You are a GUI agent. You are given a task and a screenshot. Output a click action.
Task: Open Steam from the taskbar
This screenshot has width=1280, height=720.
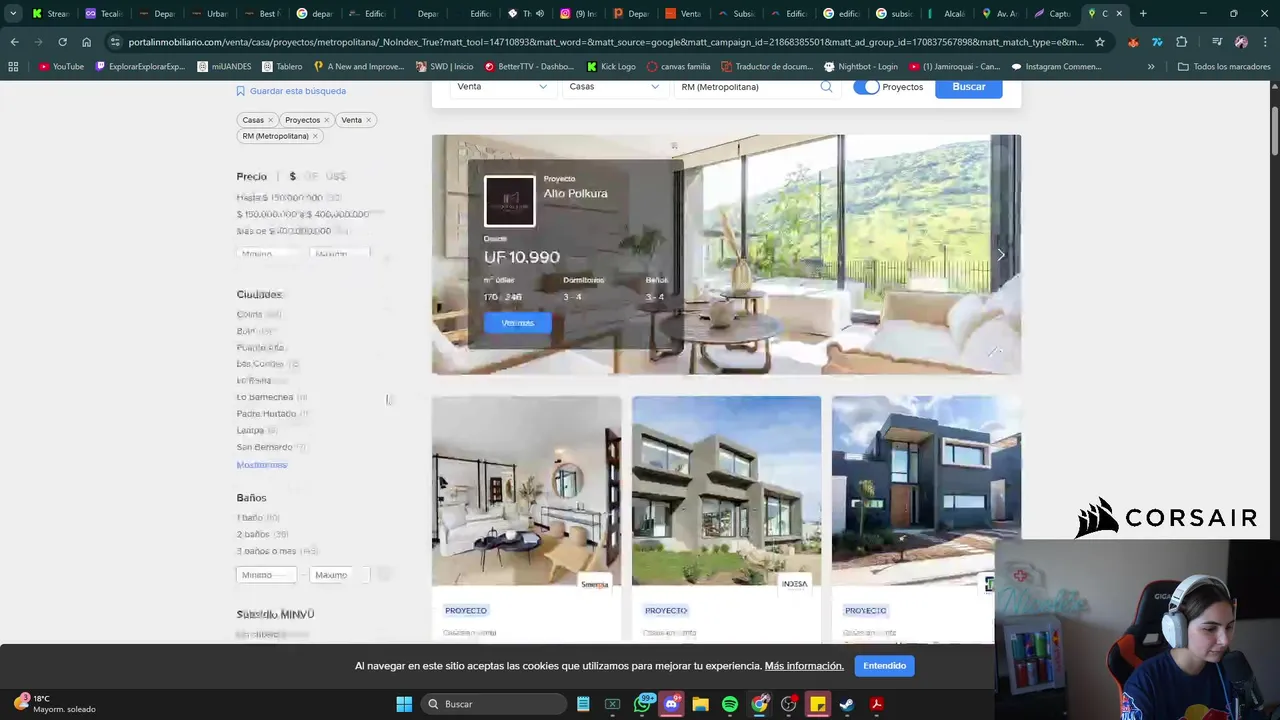pos(847,704)
